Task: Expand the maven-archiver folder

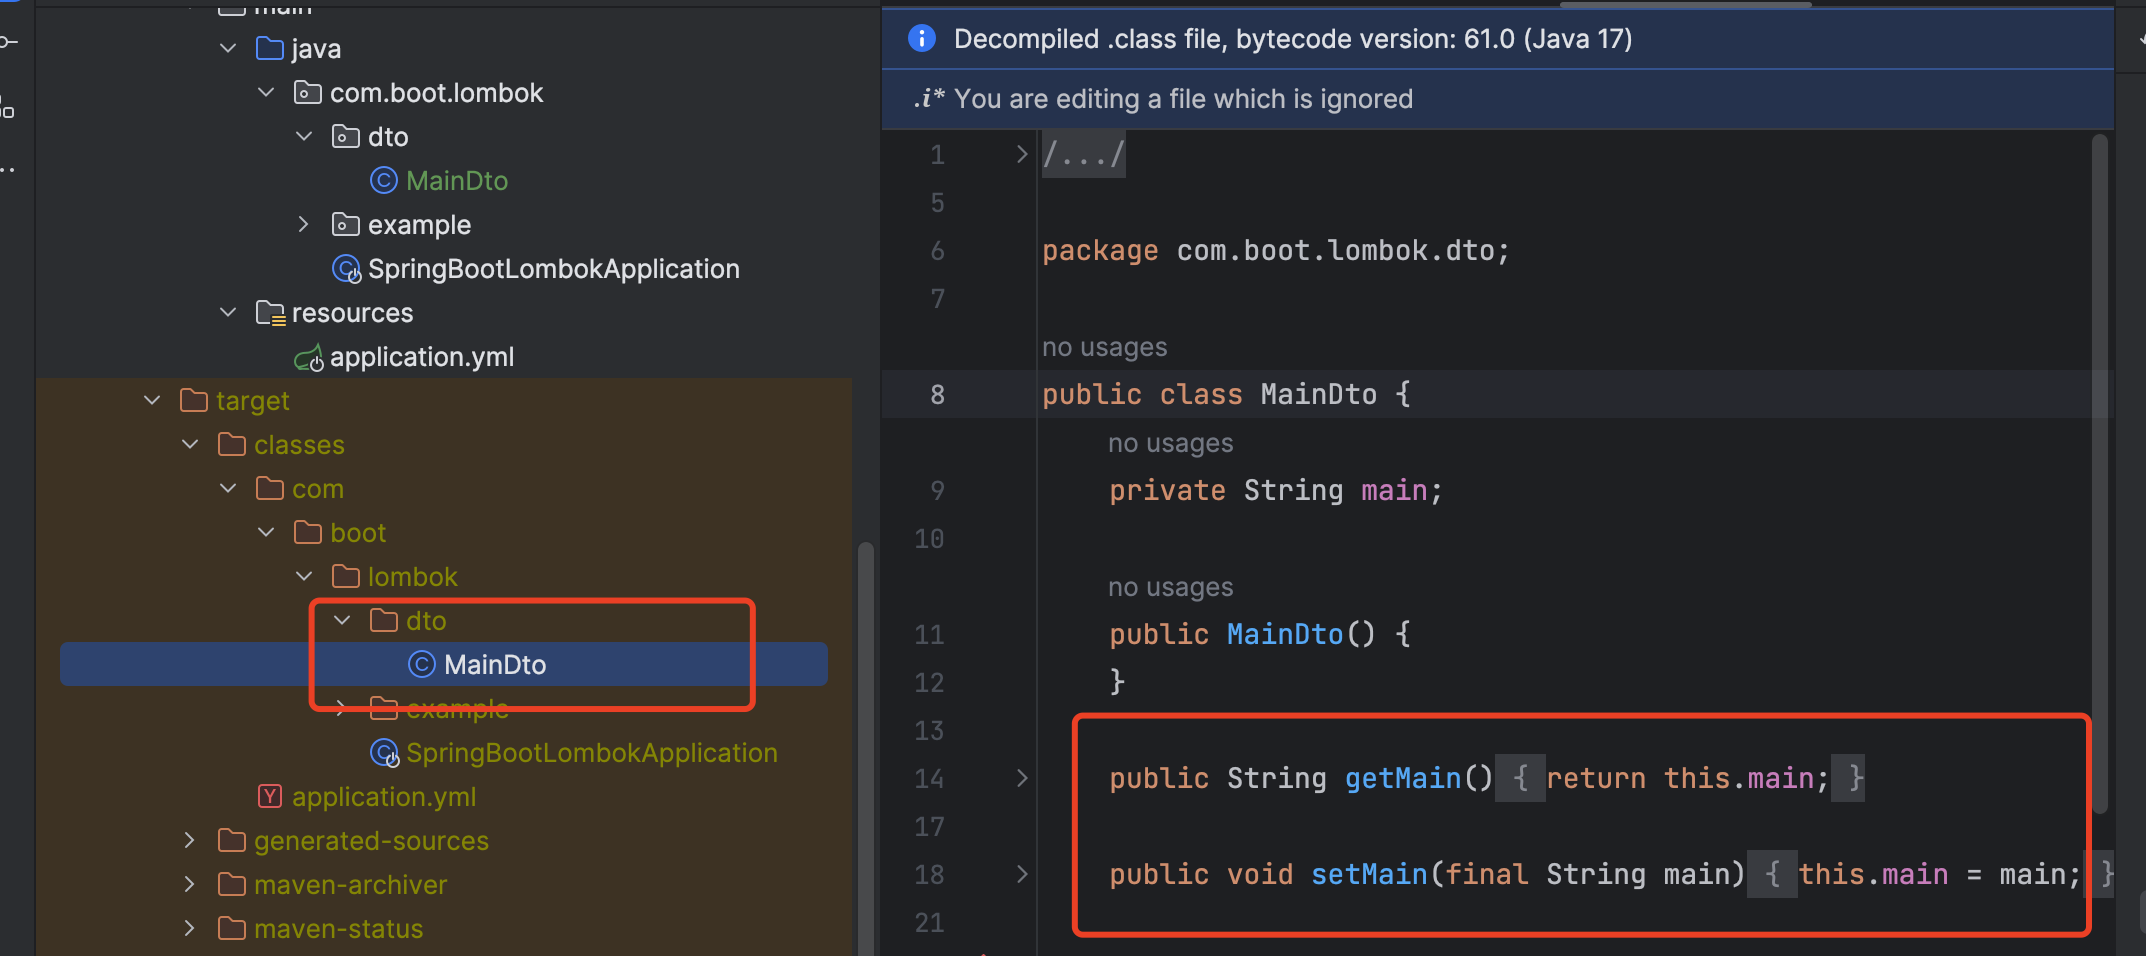Action: point(190,884)
